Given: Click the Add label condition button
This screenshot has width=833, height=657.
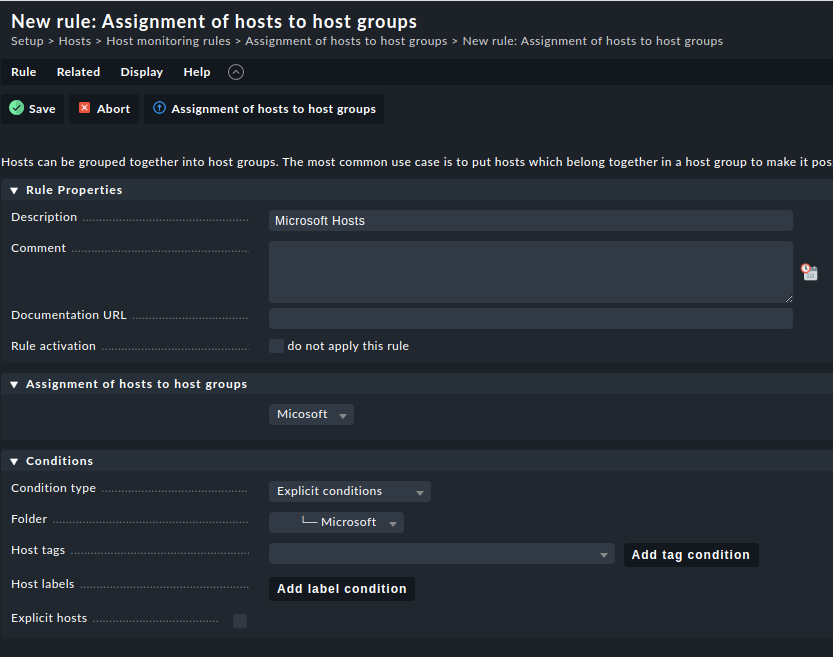Looking at the screenshot, I should [x=341, y=589].
